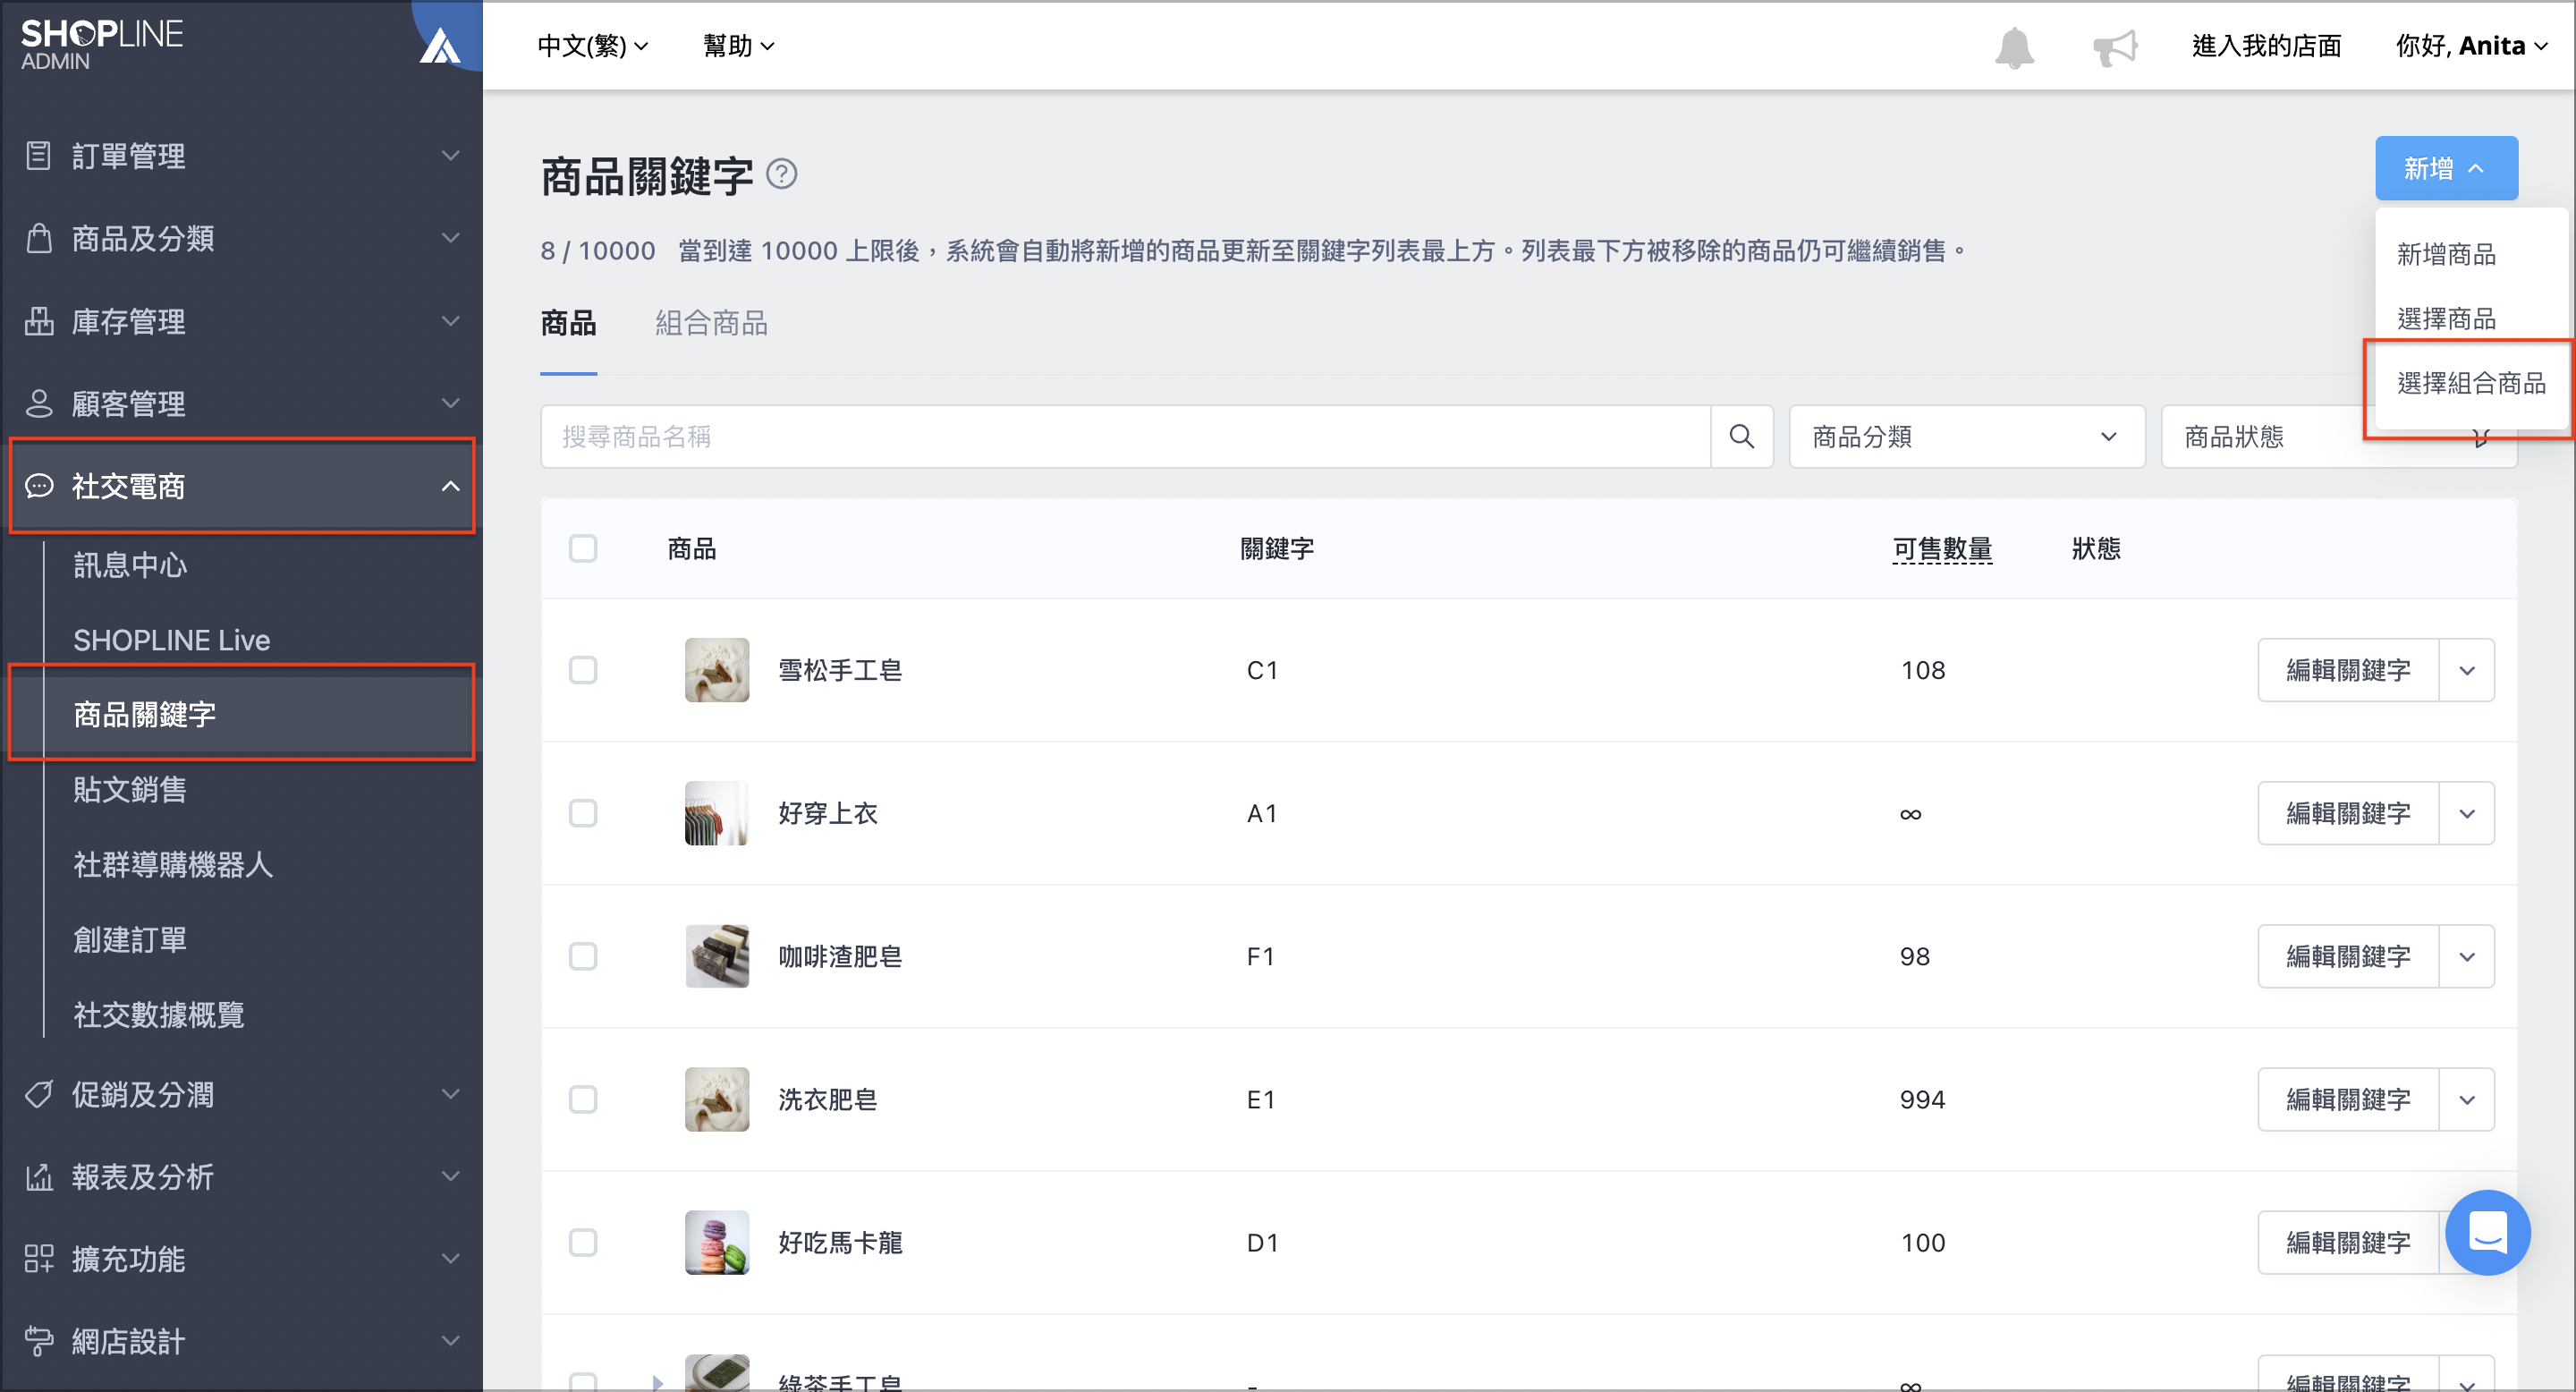
Task: Click the blue 新增 button
Action: click(2445, 168)
